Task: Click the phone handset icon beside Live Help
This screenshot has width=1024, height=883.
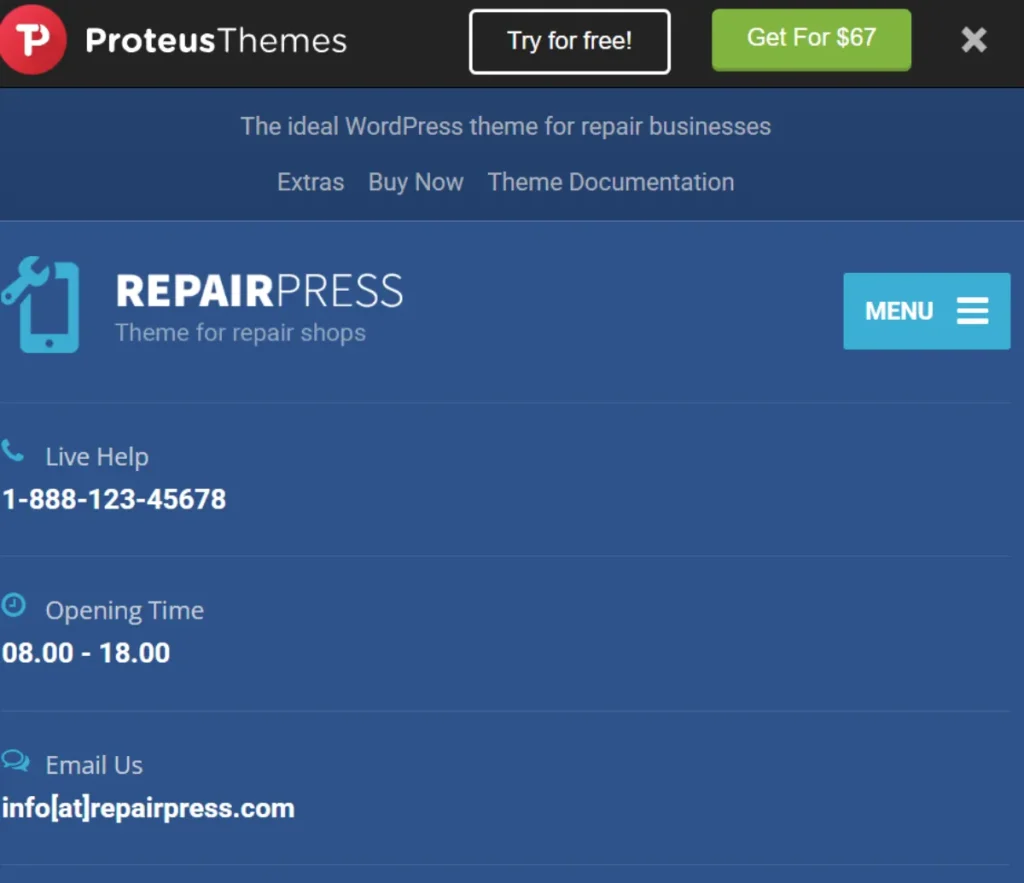Action: 12,451
